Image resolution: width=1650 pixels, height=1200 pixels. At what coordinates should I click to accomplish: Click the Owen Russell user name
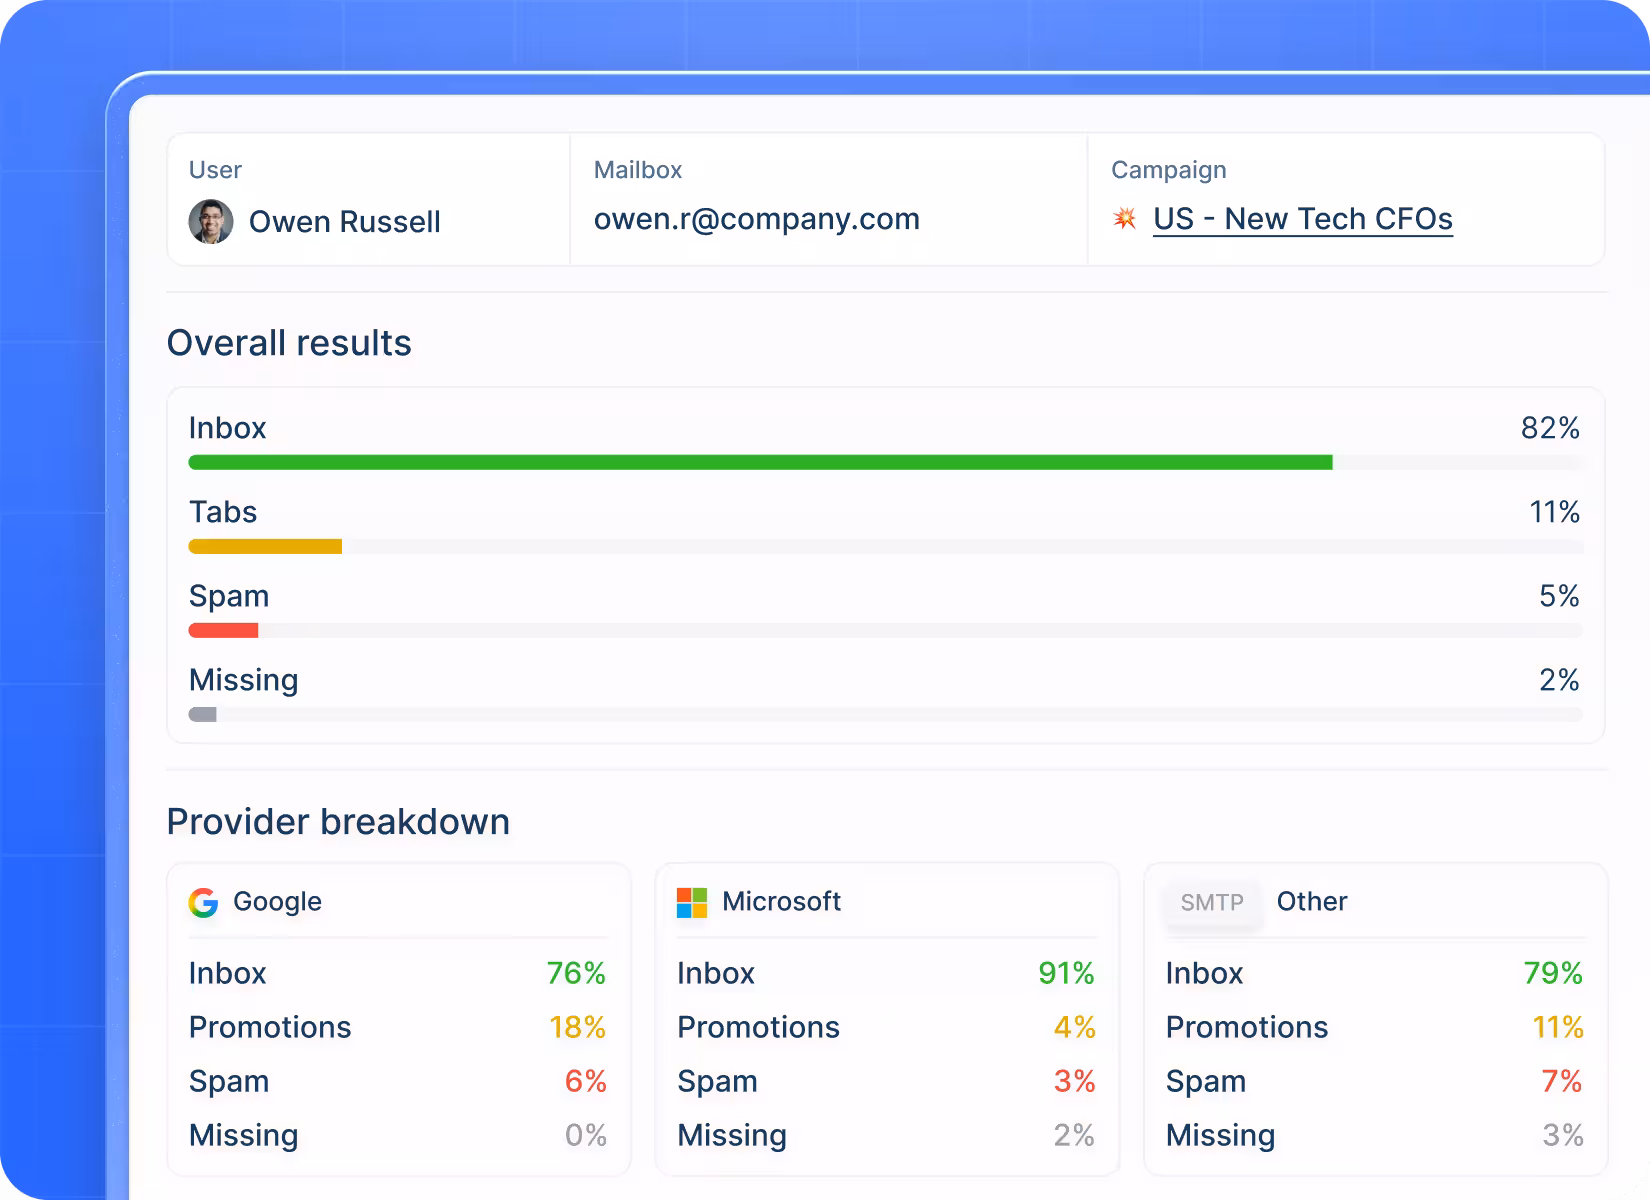[344, 222]
